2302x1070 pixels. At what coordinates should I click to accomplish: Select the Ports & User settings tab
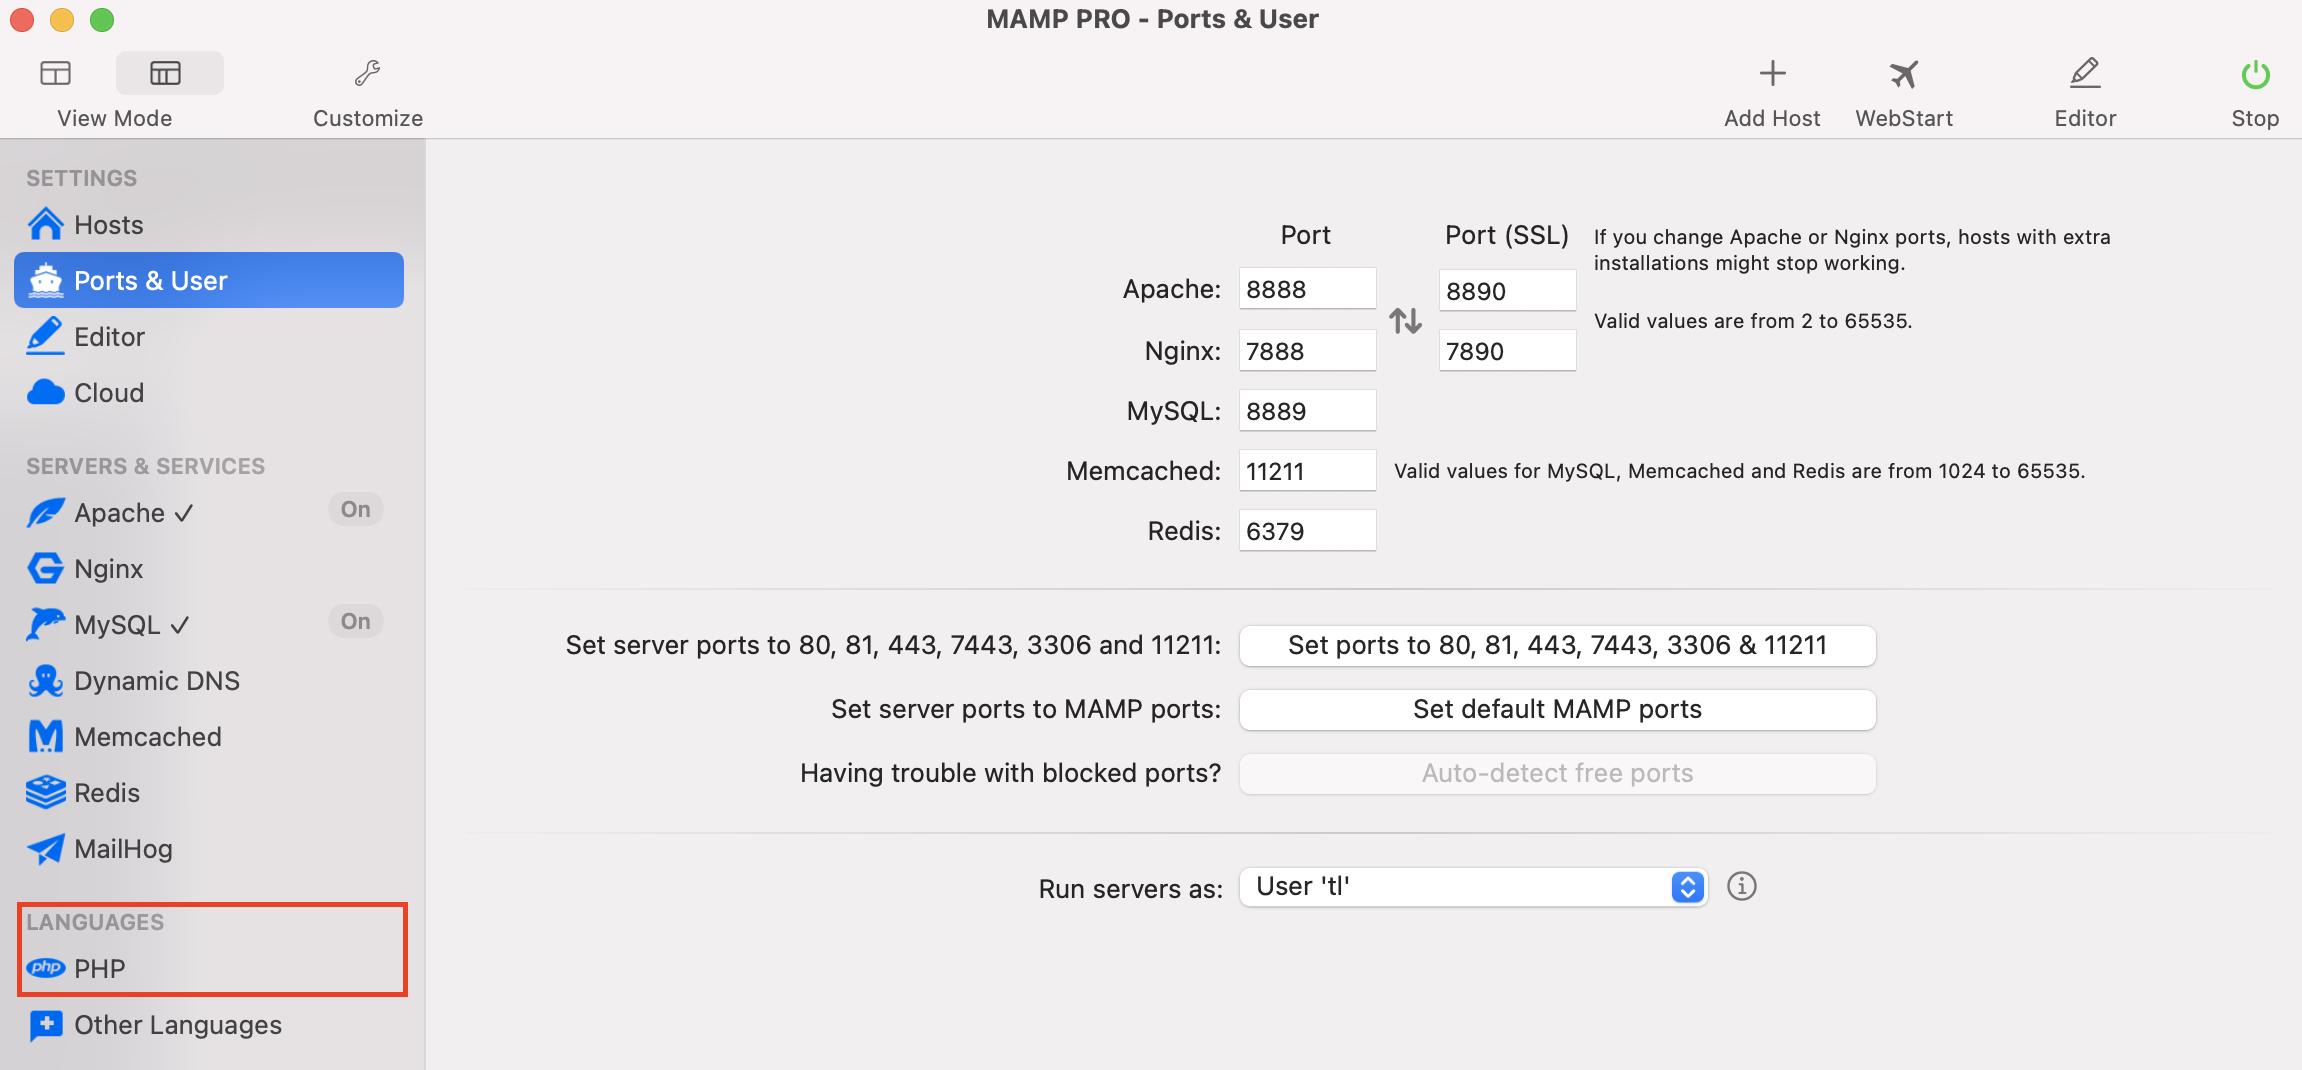pyautogui.click(x=150, y=280)
